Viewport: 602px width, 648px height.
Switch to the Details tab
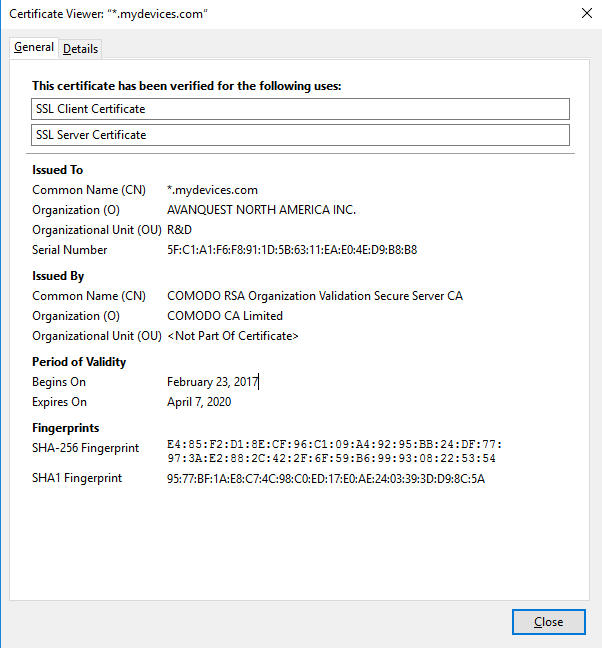click(x=80, y=49)
